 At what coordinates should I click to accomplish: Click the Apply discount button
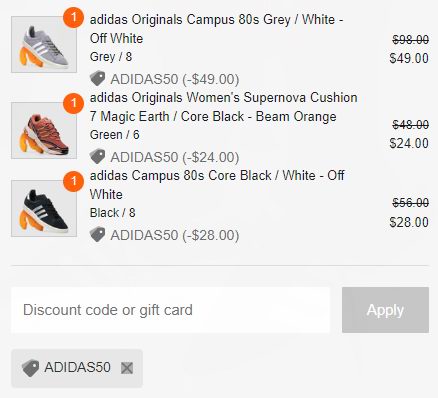pyautogui.click(x=385, y=310)
